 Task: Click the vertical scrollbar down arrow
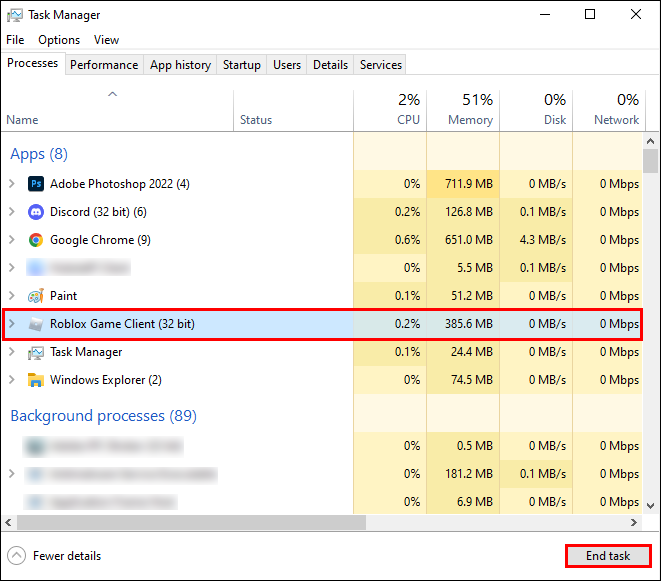coord(650,506)
